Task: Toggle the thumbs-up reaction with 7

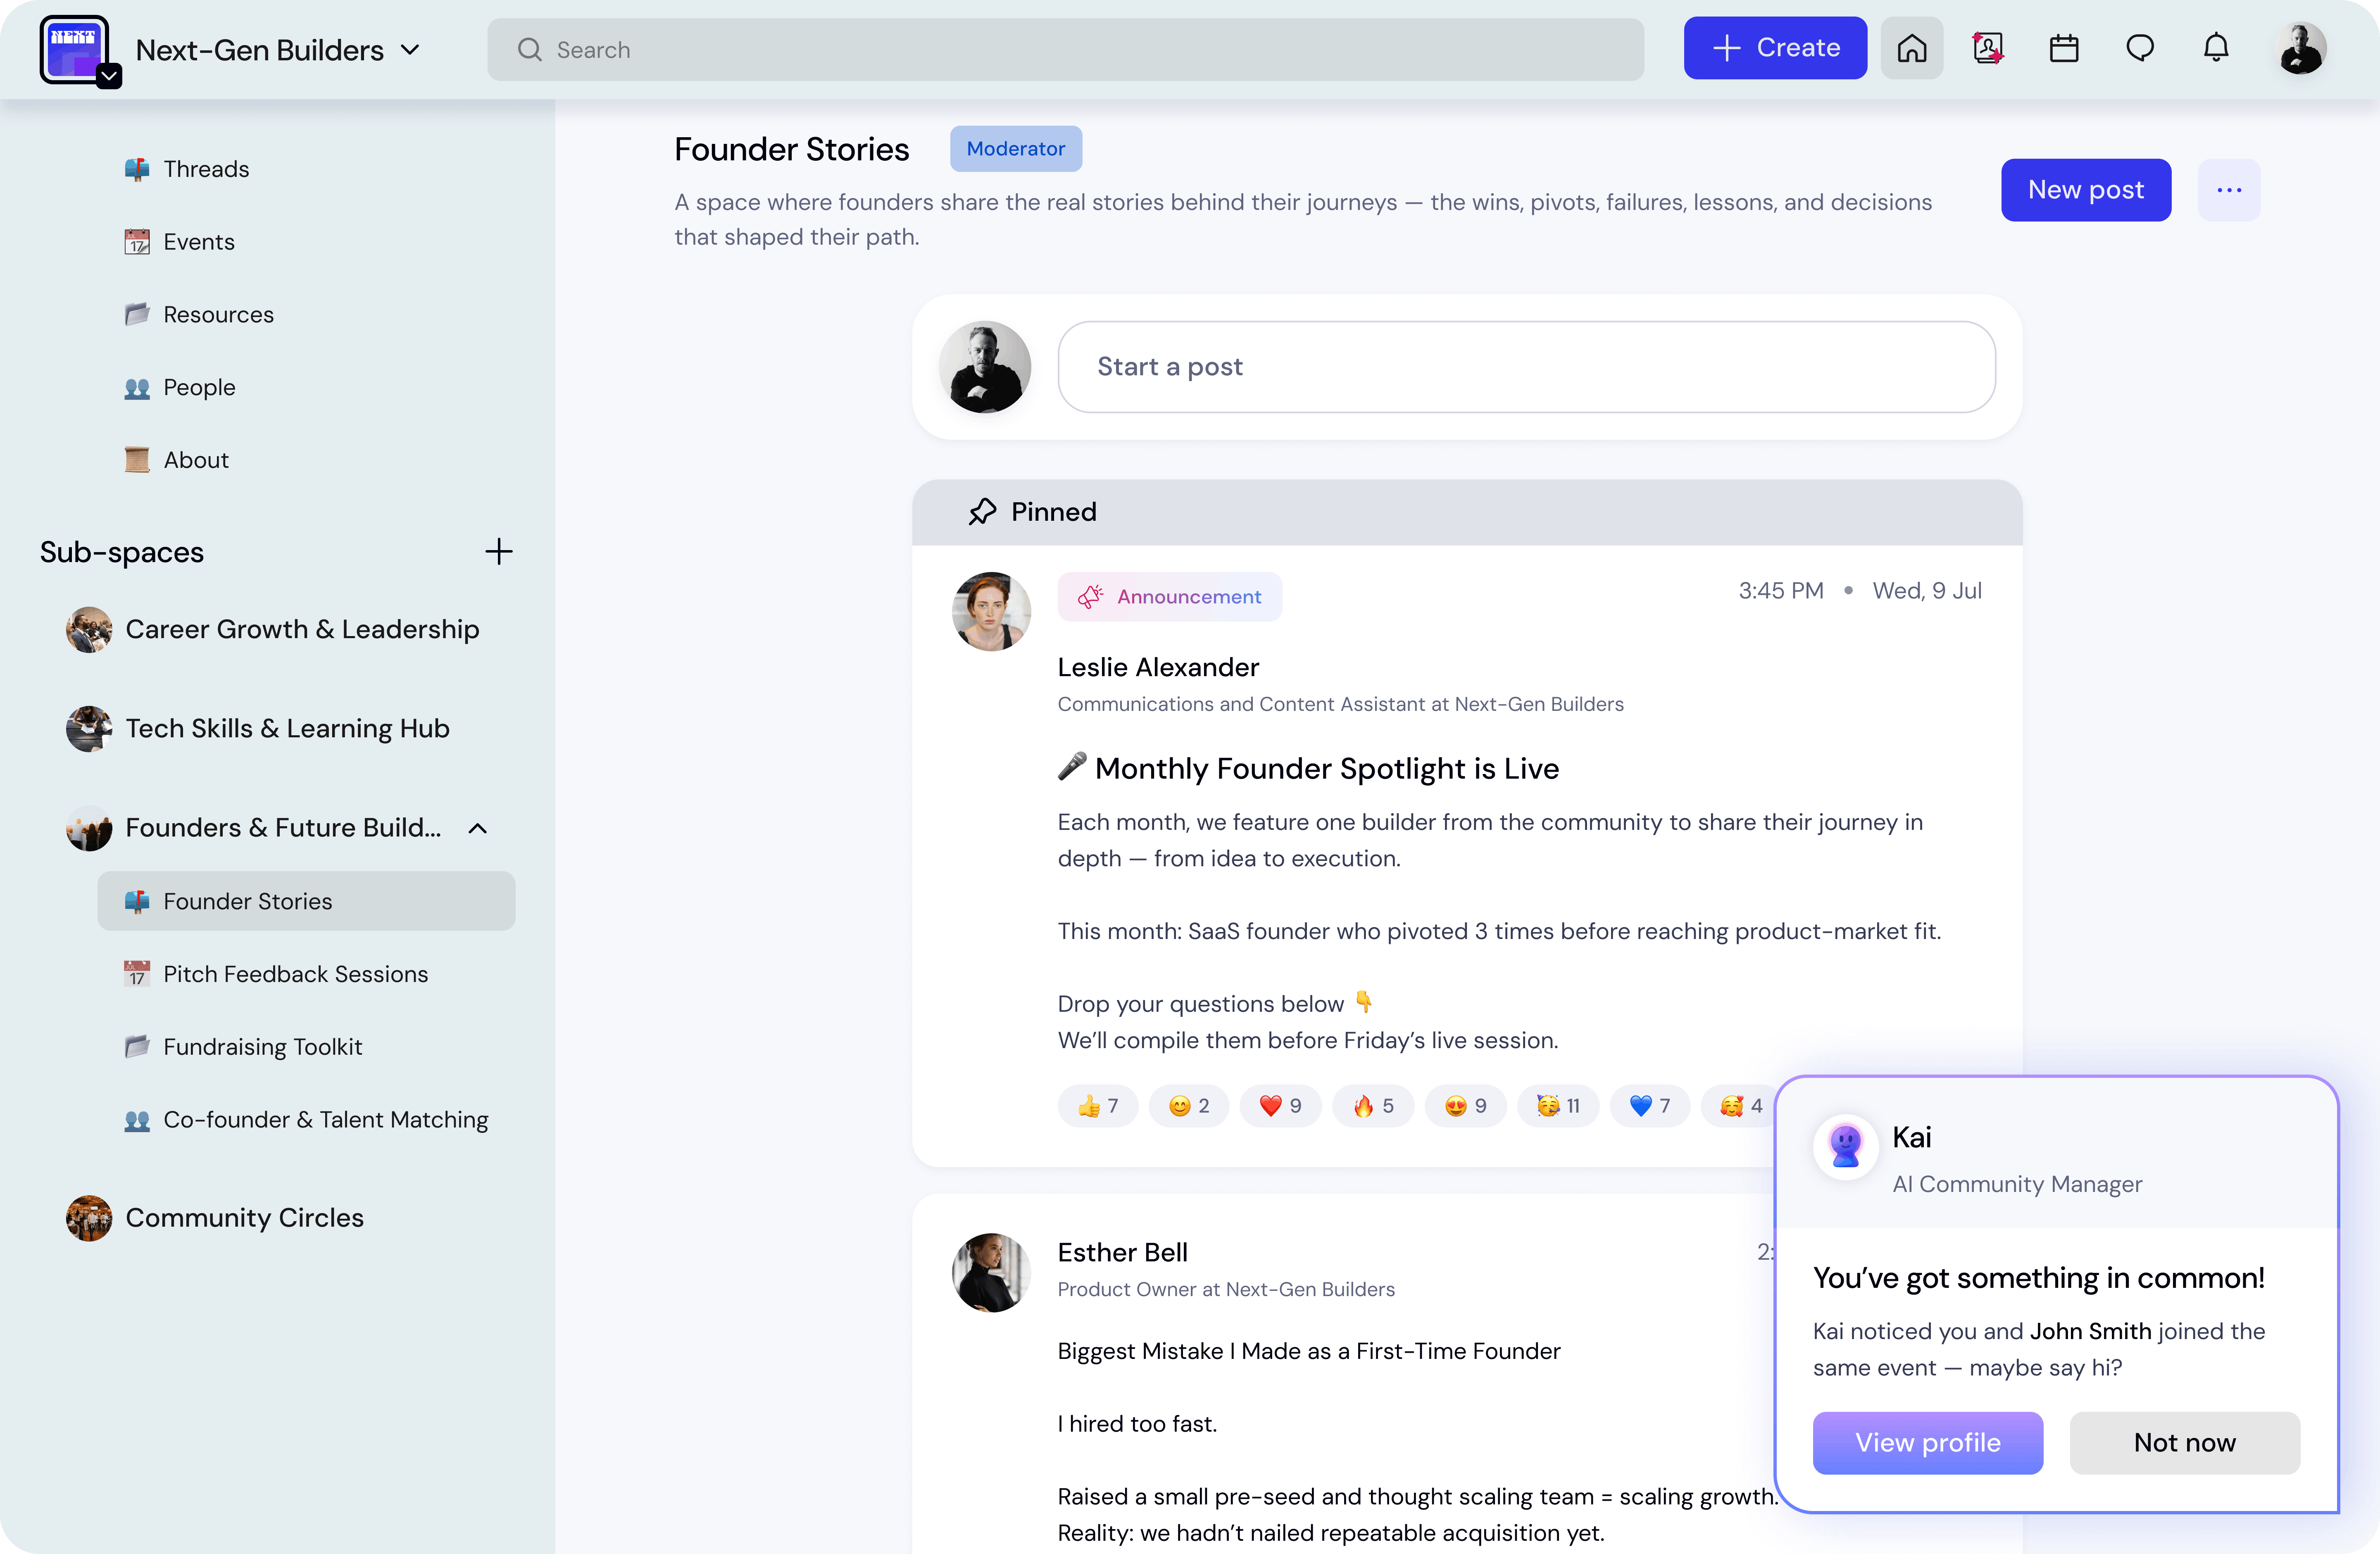Action: pos(1097,1106)
